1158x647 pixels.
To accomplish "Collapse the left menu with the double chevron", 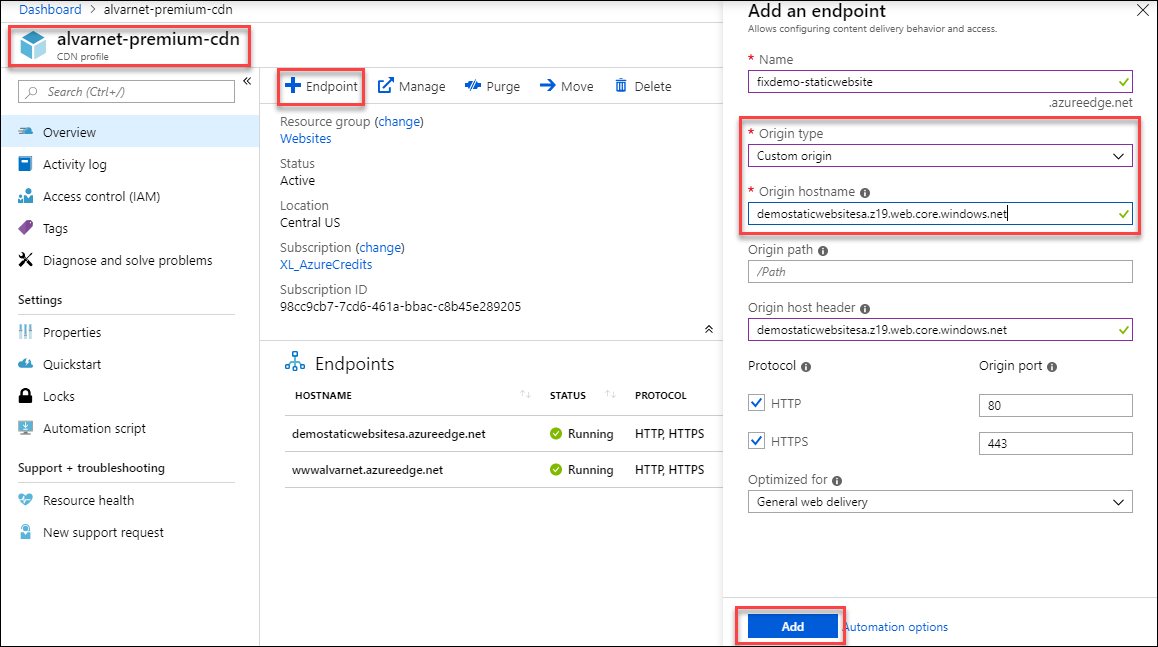I will click(247, 81).
